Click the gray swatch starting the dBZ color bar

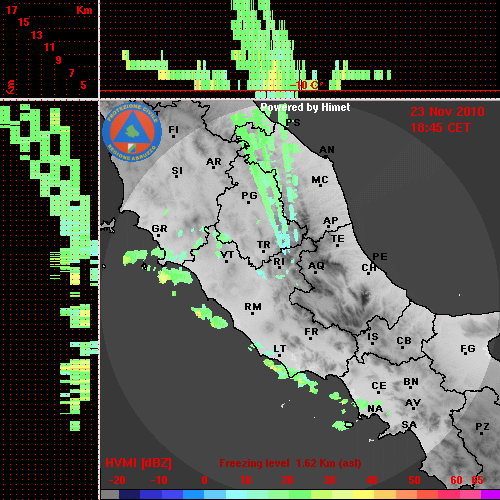coord(110,495)
